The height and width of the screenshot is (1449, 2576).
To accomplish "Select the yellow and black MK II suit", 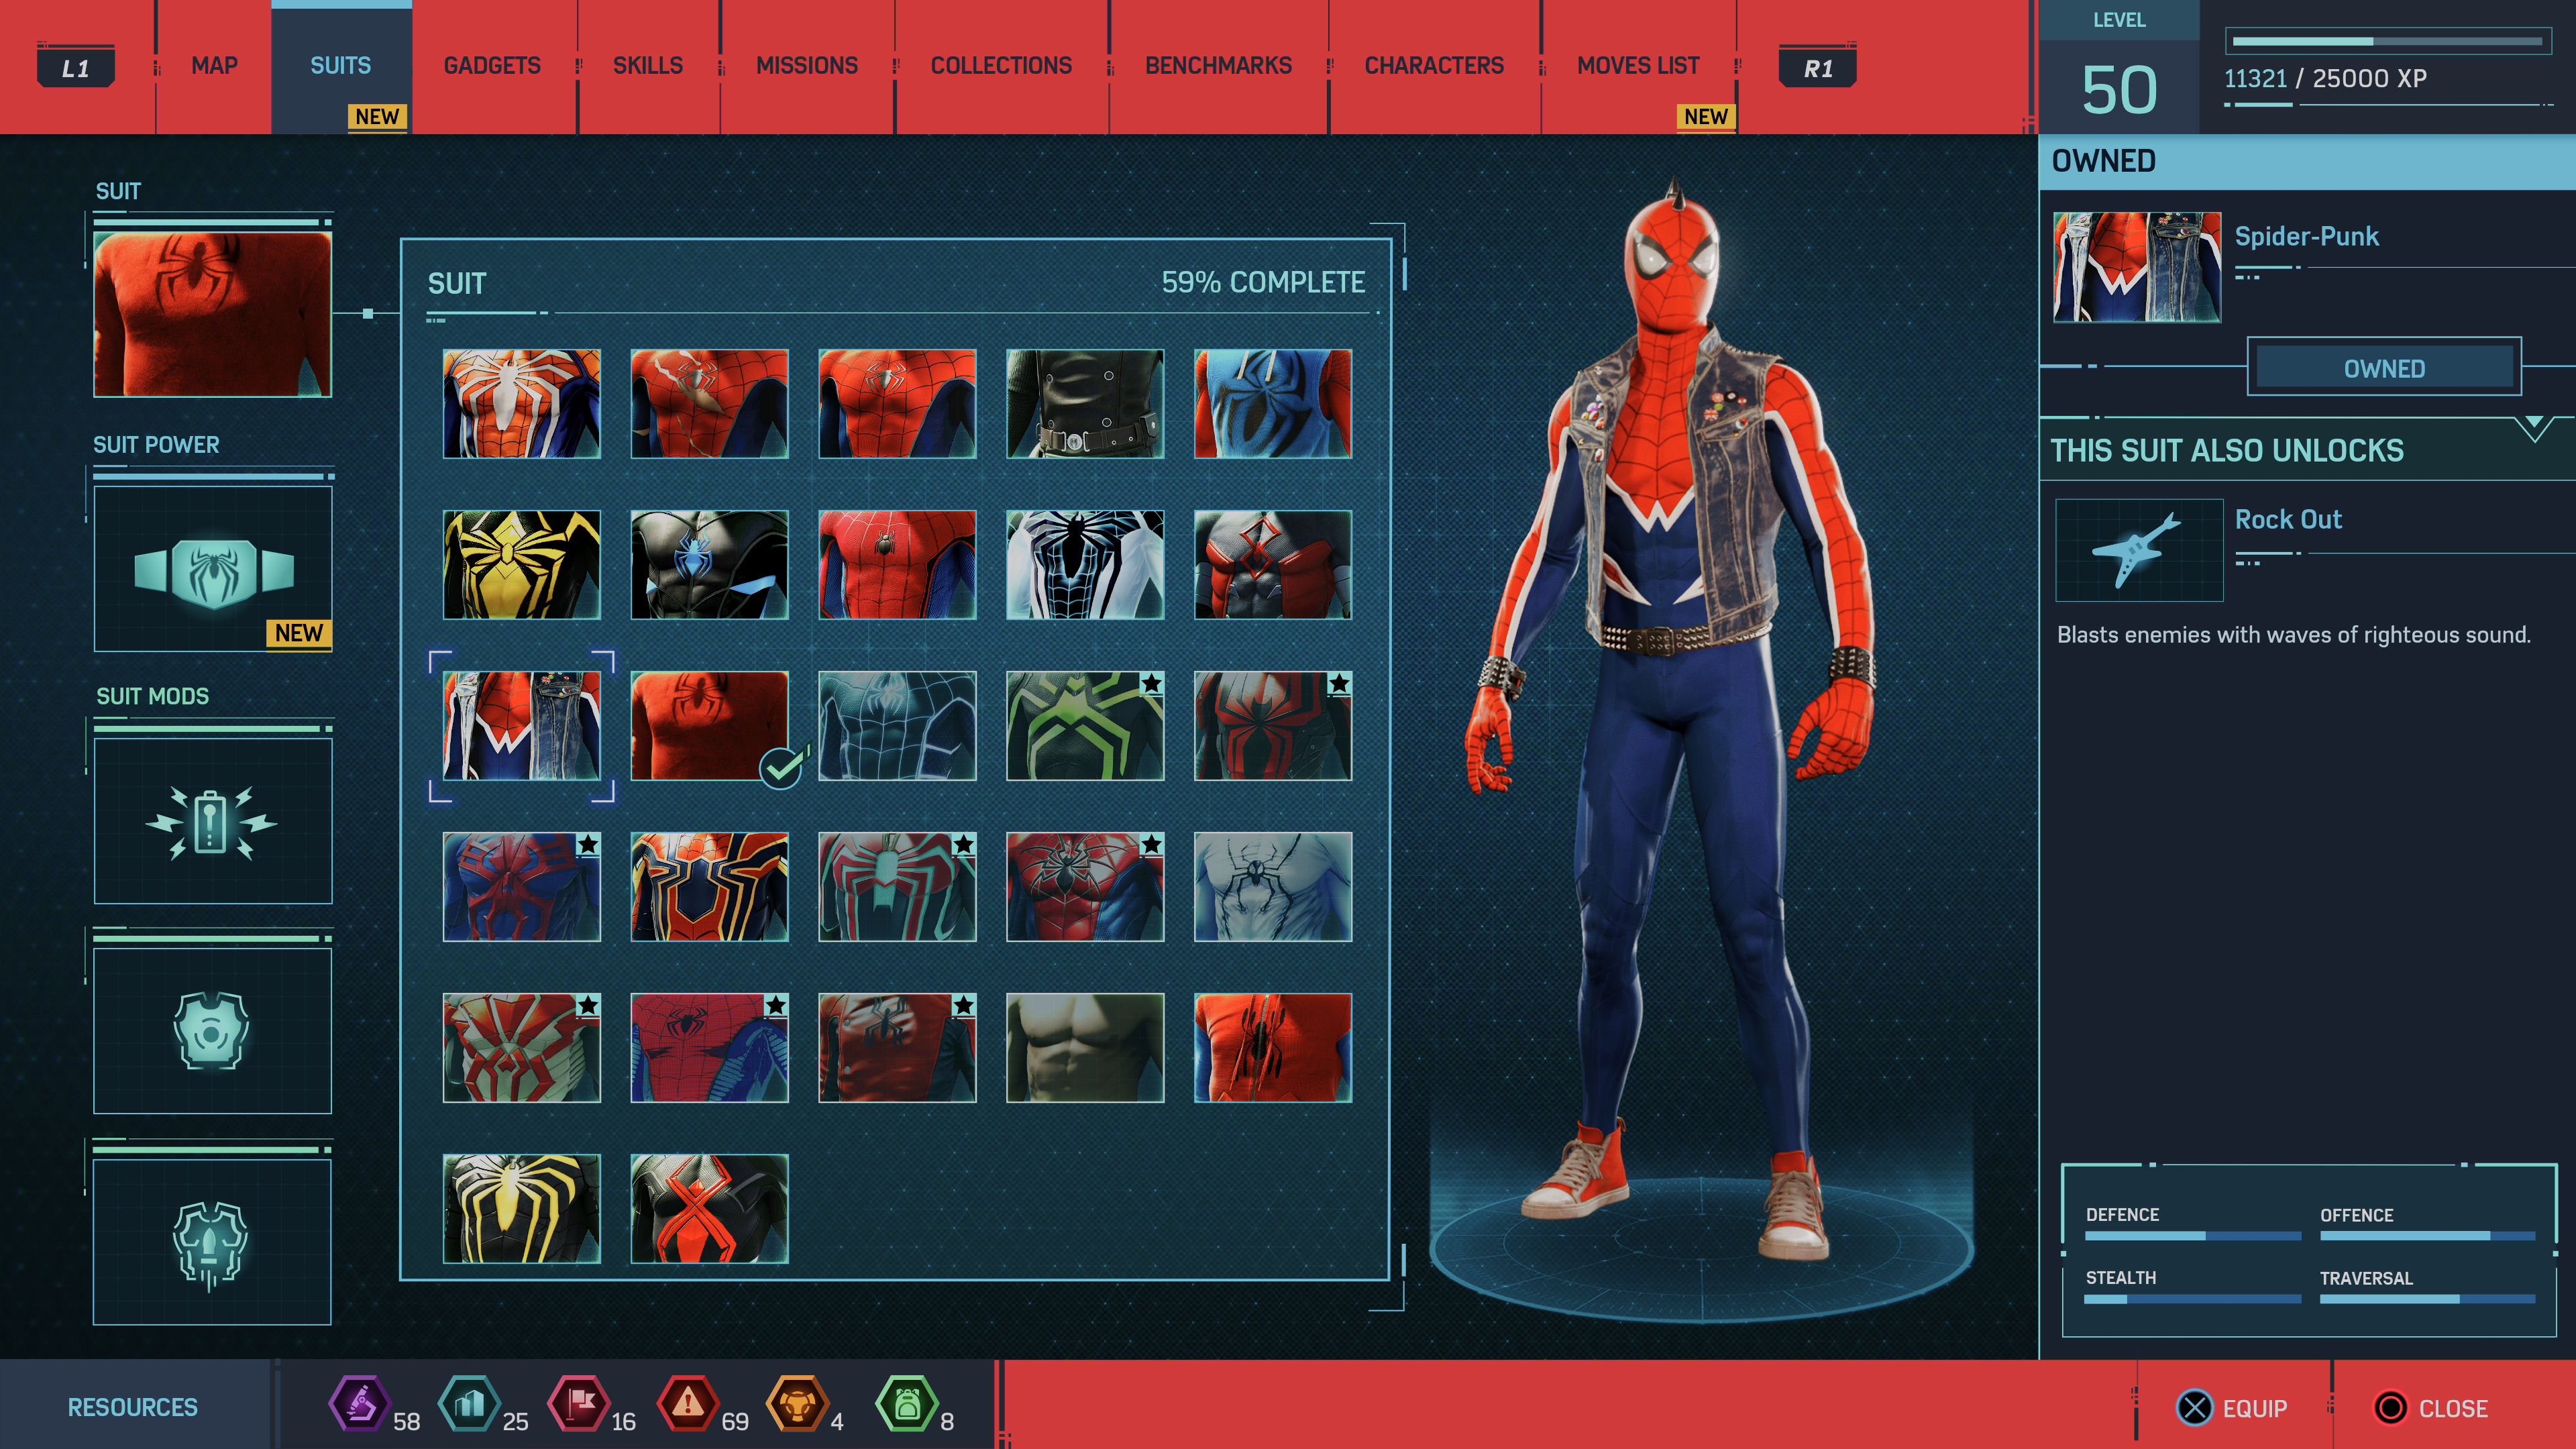I will pyautogui.click(x=522, y=565).
